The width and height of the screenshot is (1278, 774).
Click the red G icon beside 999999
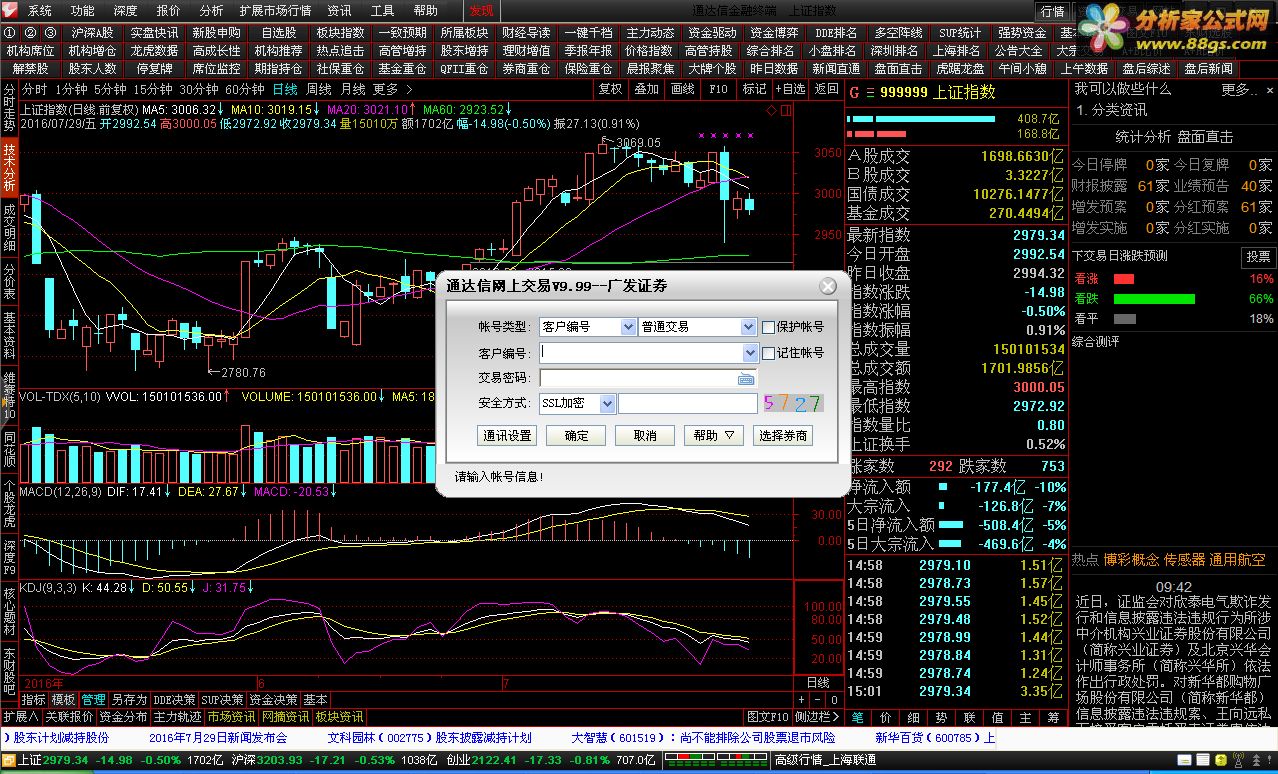point(856,92)
